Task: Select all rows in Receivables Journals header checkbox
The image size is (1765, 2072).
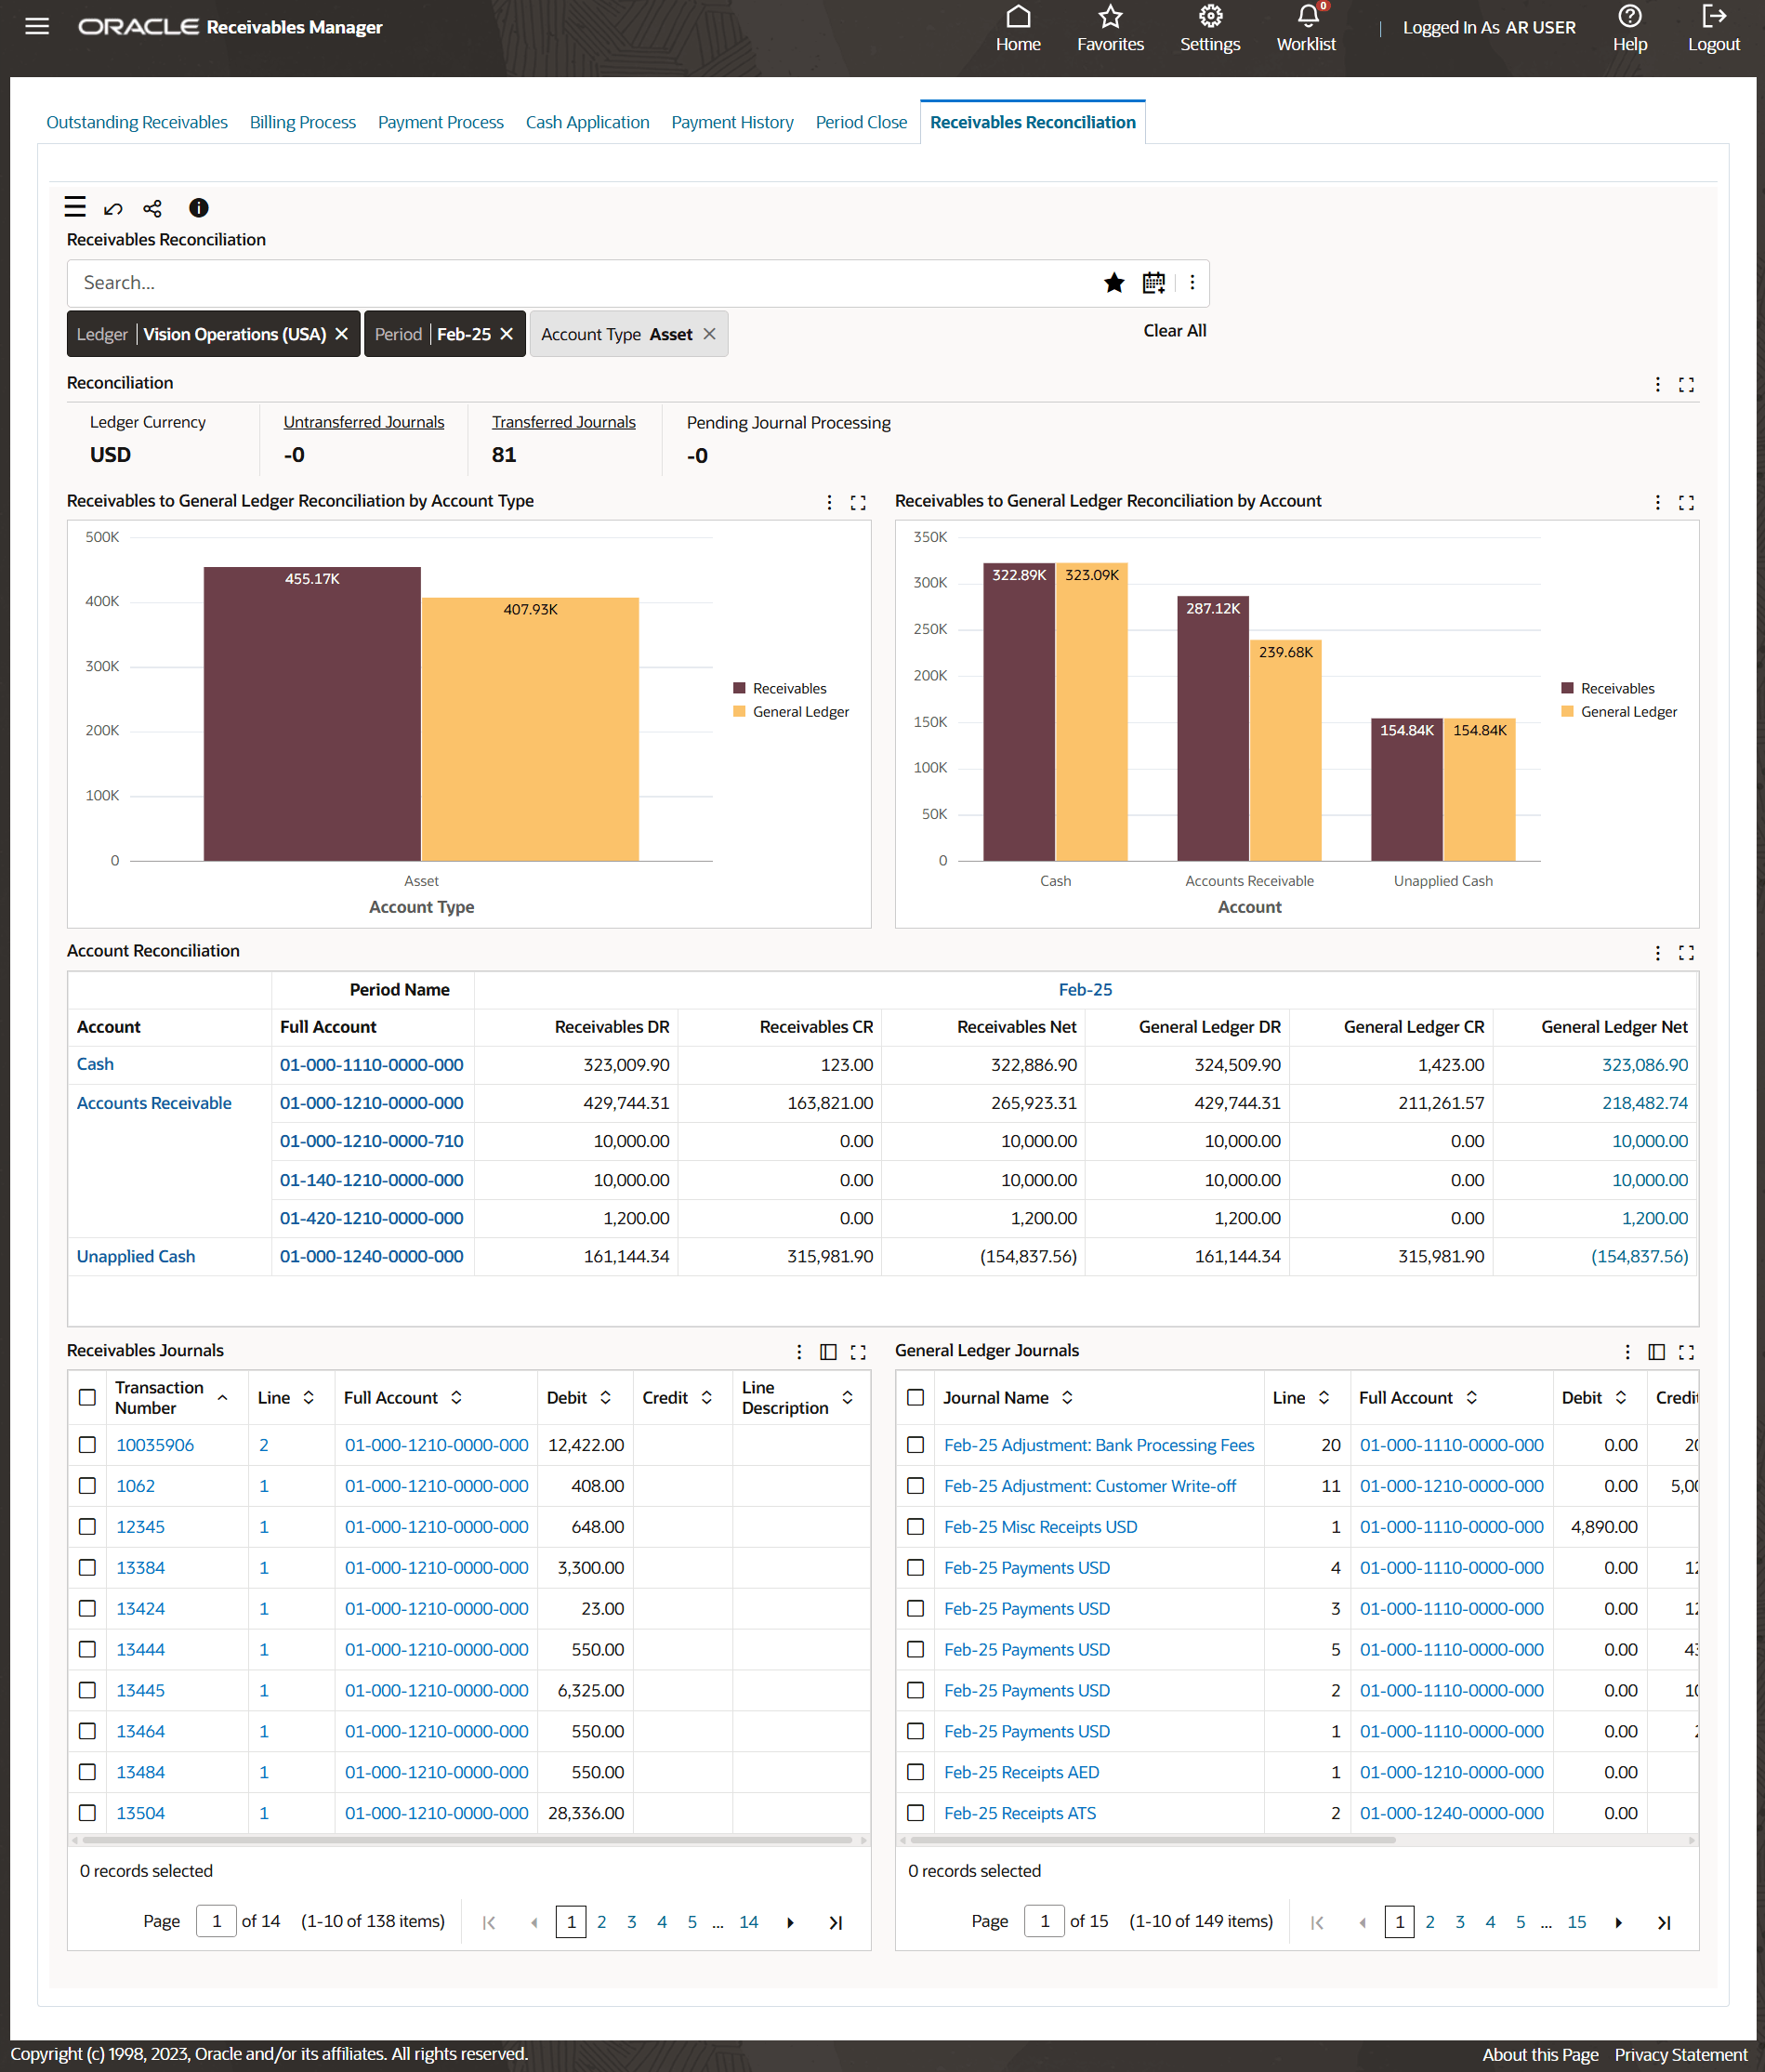Action: (87, 1397)
